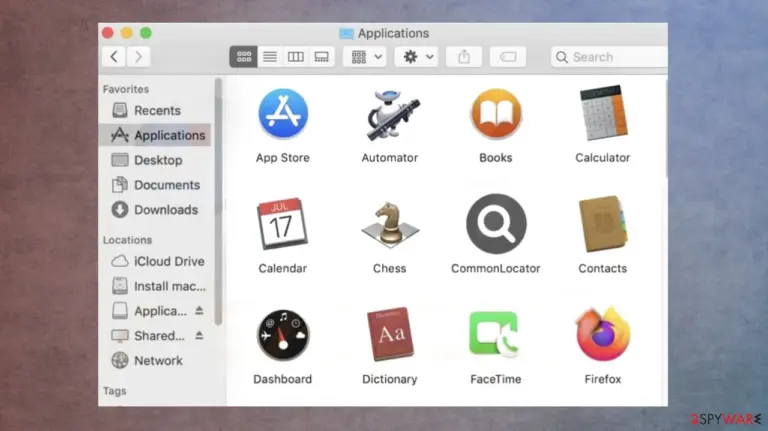Select the Firefox app icon
Screen dimensions: 768x431
point(603,334)
